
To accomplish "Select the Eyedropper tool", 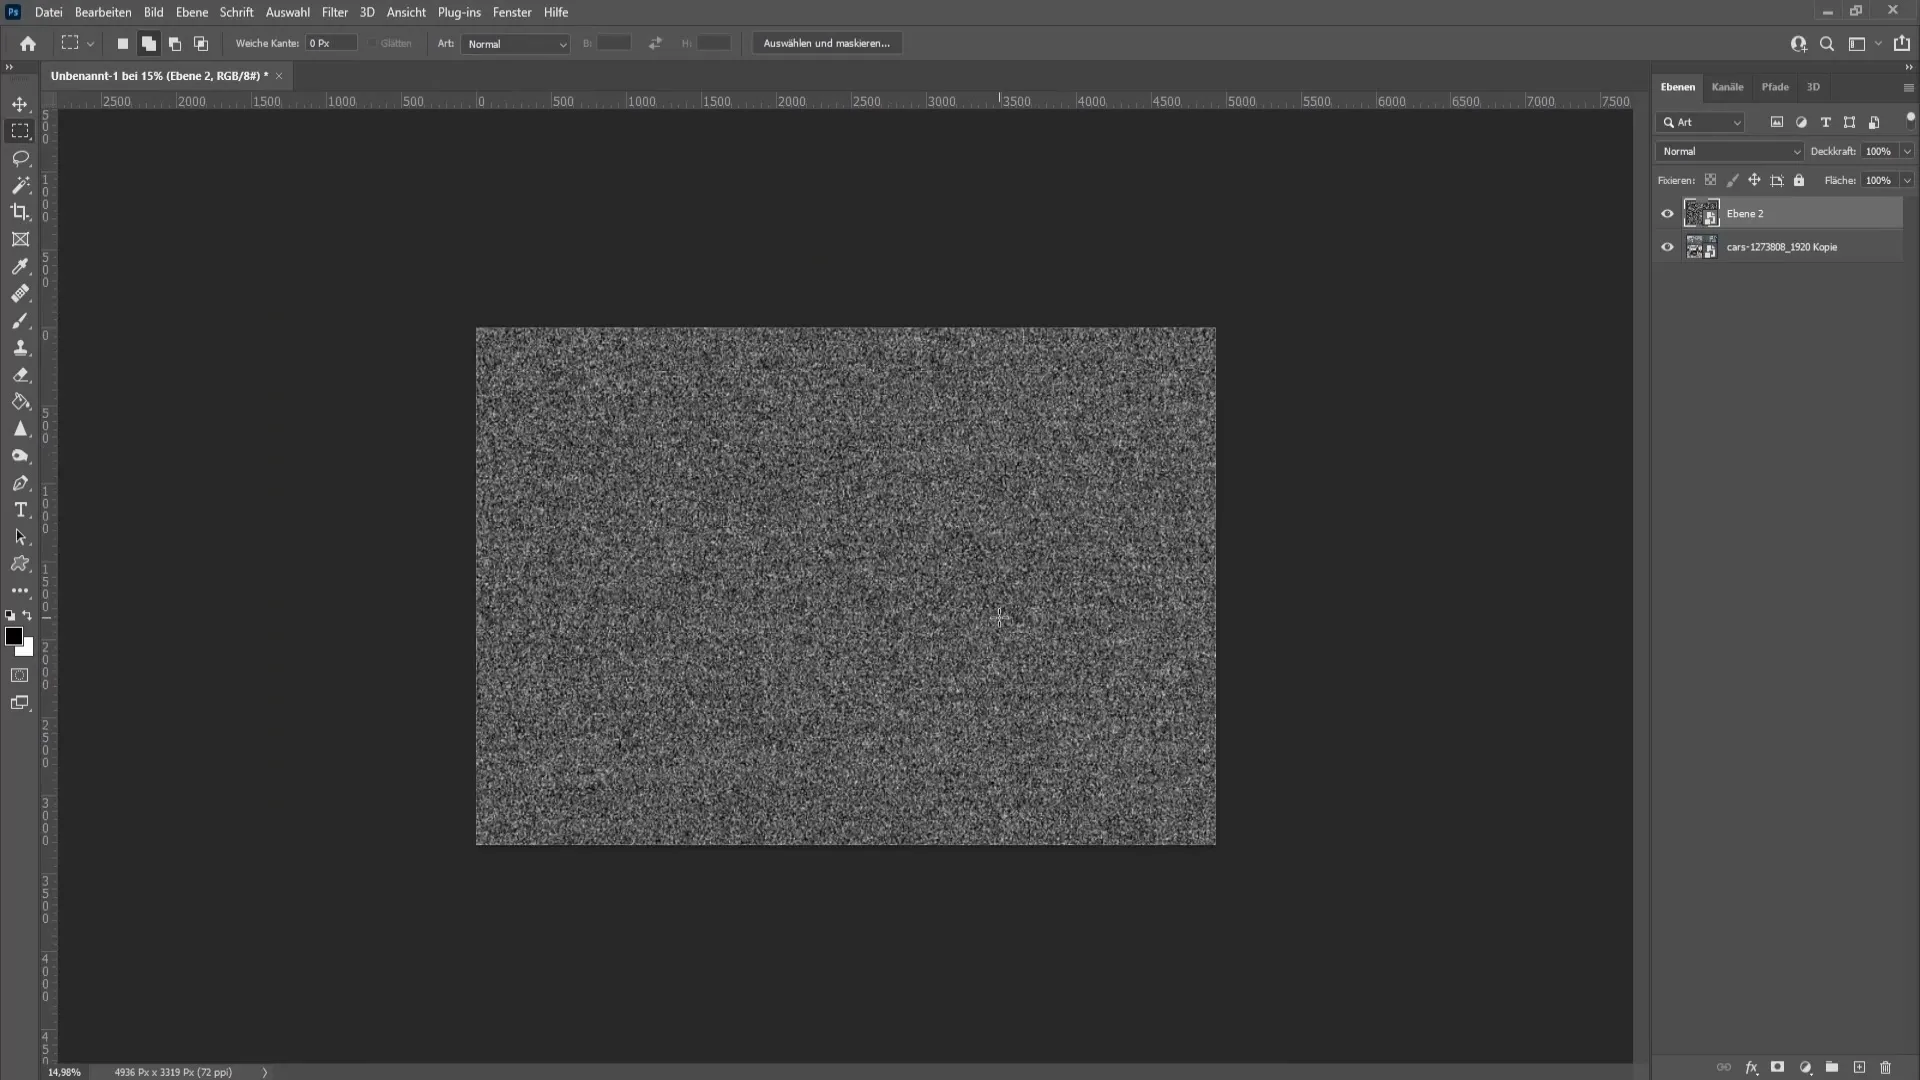I will point(20,265).
